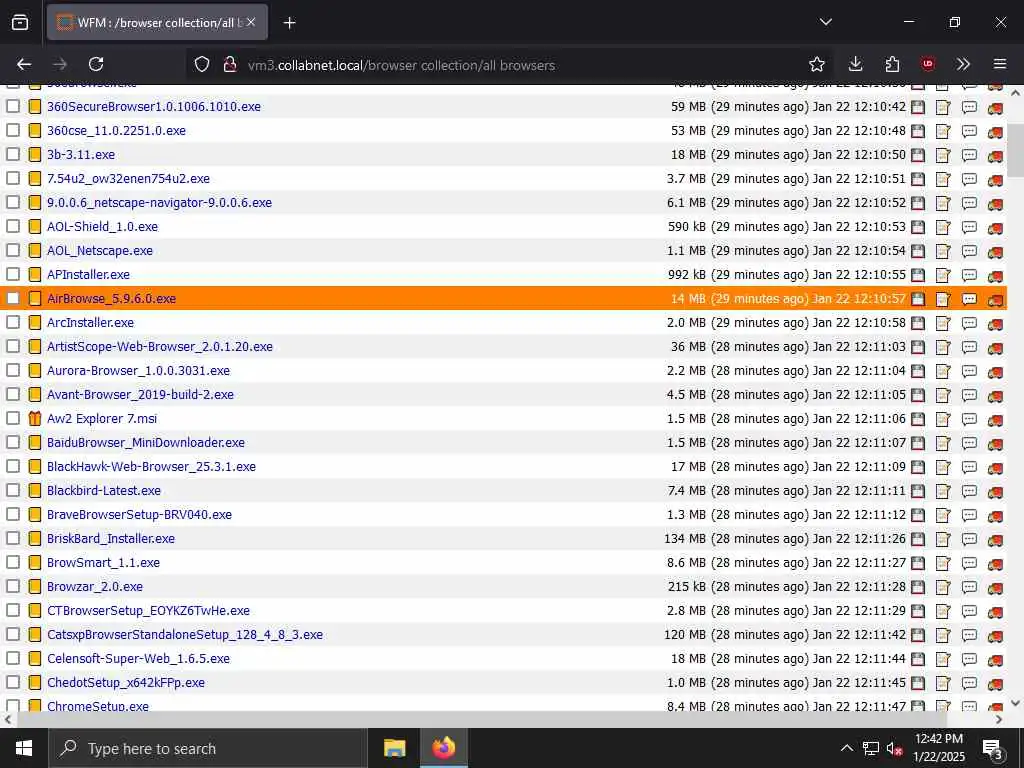
Task: Click the ArcInstaller.exe file link
Action: click(x=90, y=323)
